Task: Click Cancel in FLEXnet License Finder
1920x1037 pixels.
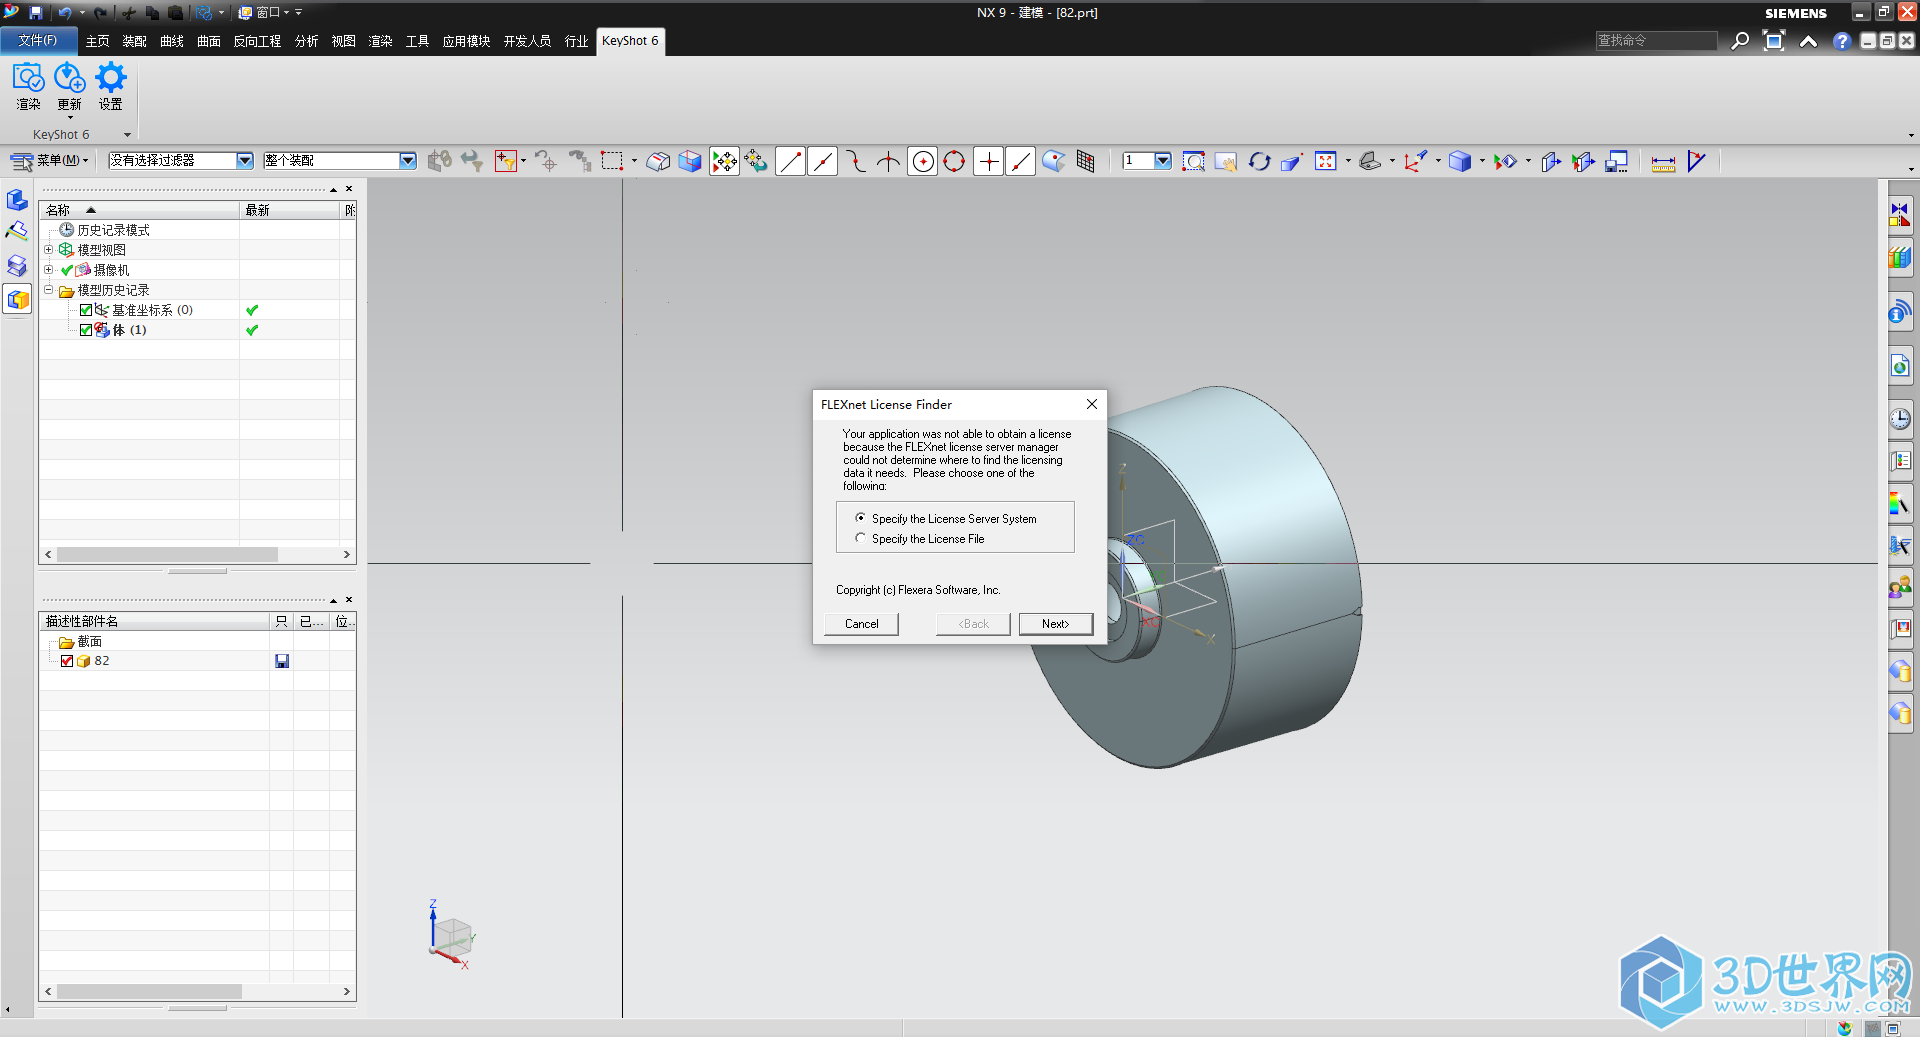Action: (x=861, y=624)
